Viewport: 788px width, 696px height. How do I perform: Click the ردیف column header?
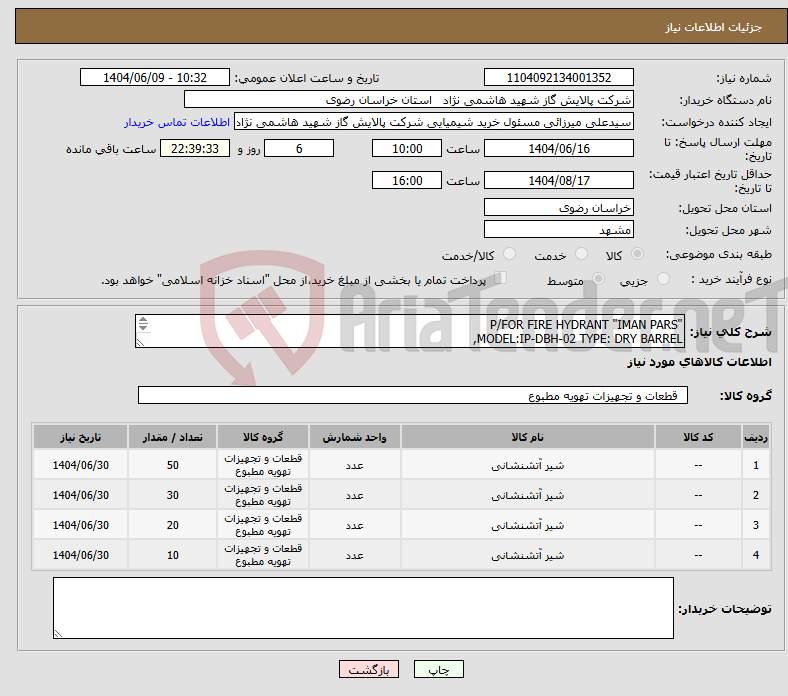click(755, 437)
